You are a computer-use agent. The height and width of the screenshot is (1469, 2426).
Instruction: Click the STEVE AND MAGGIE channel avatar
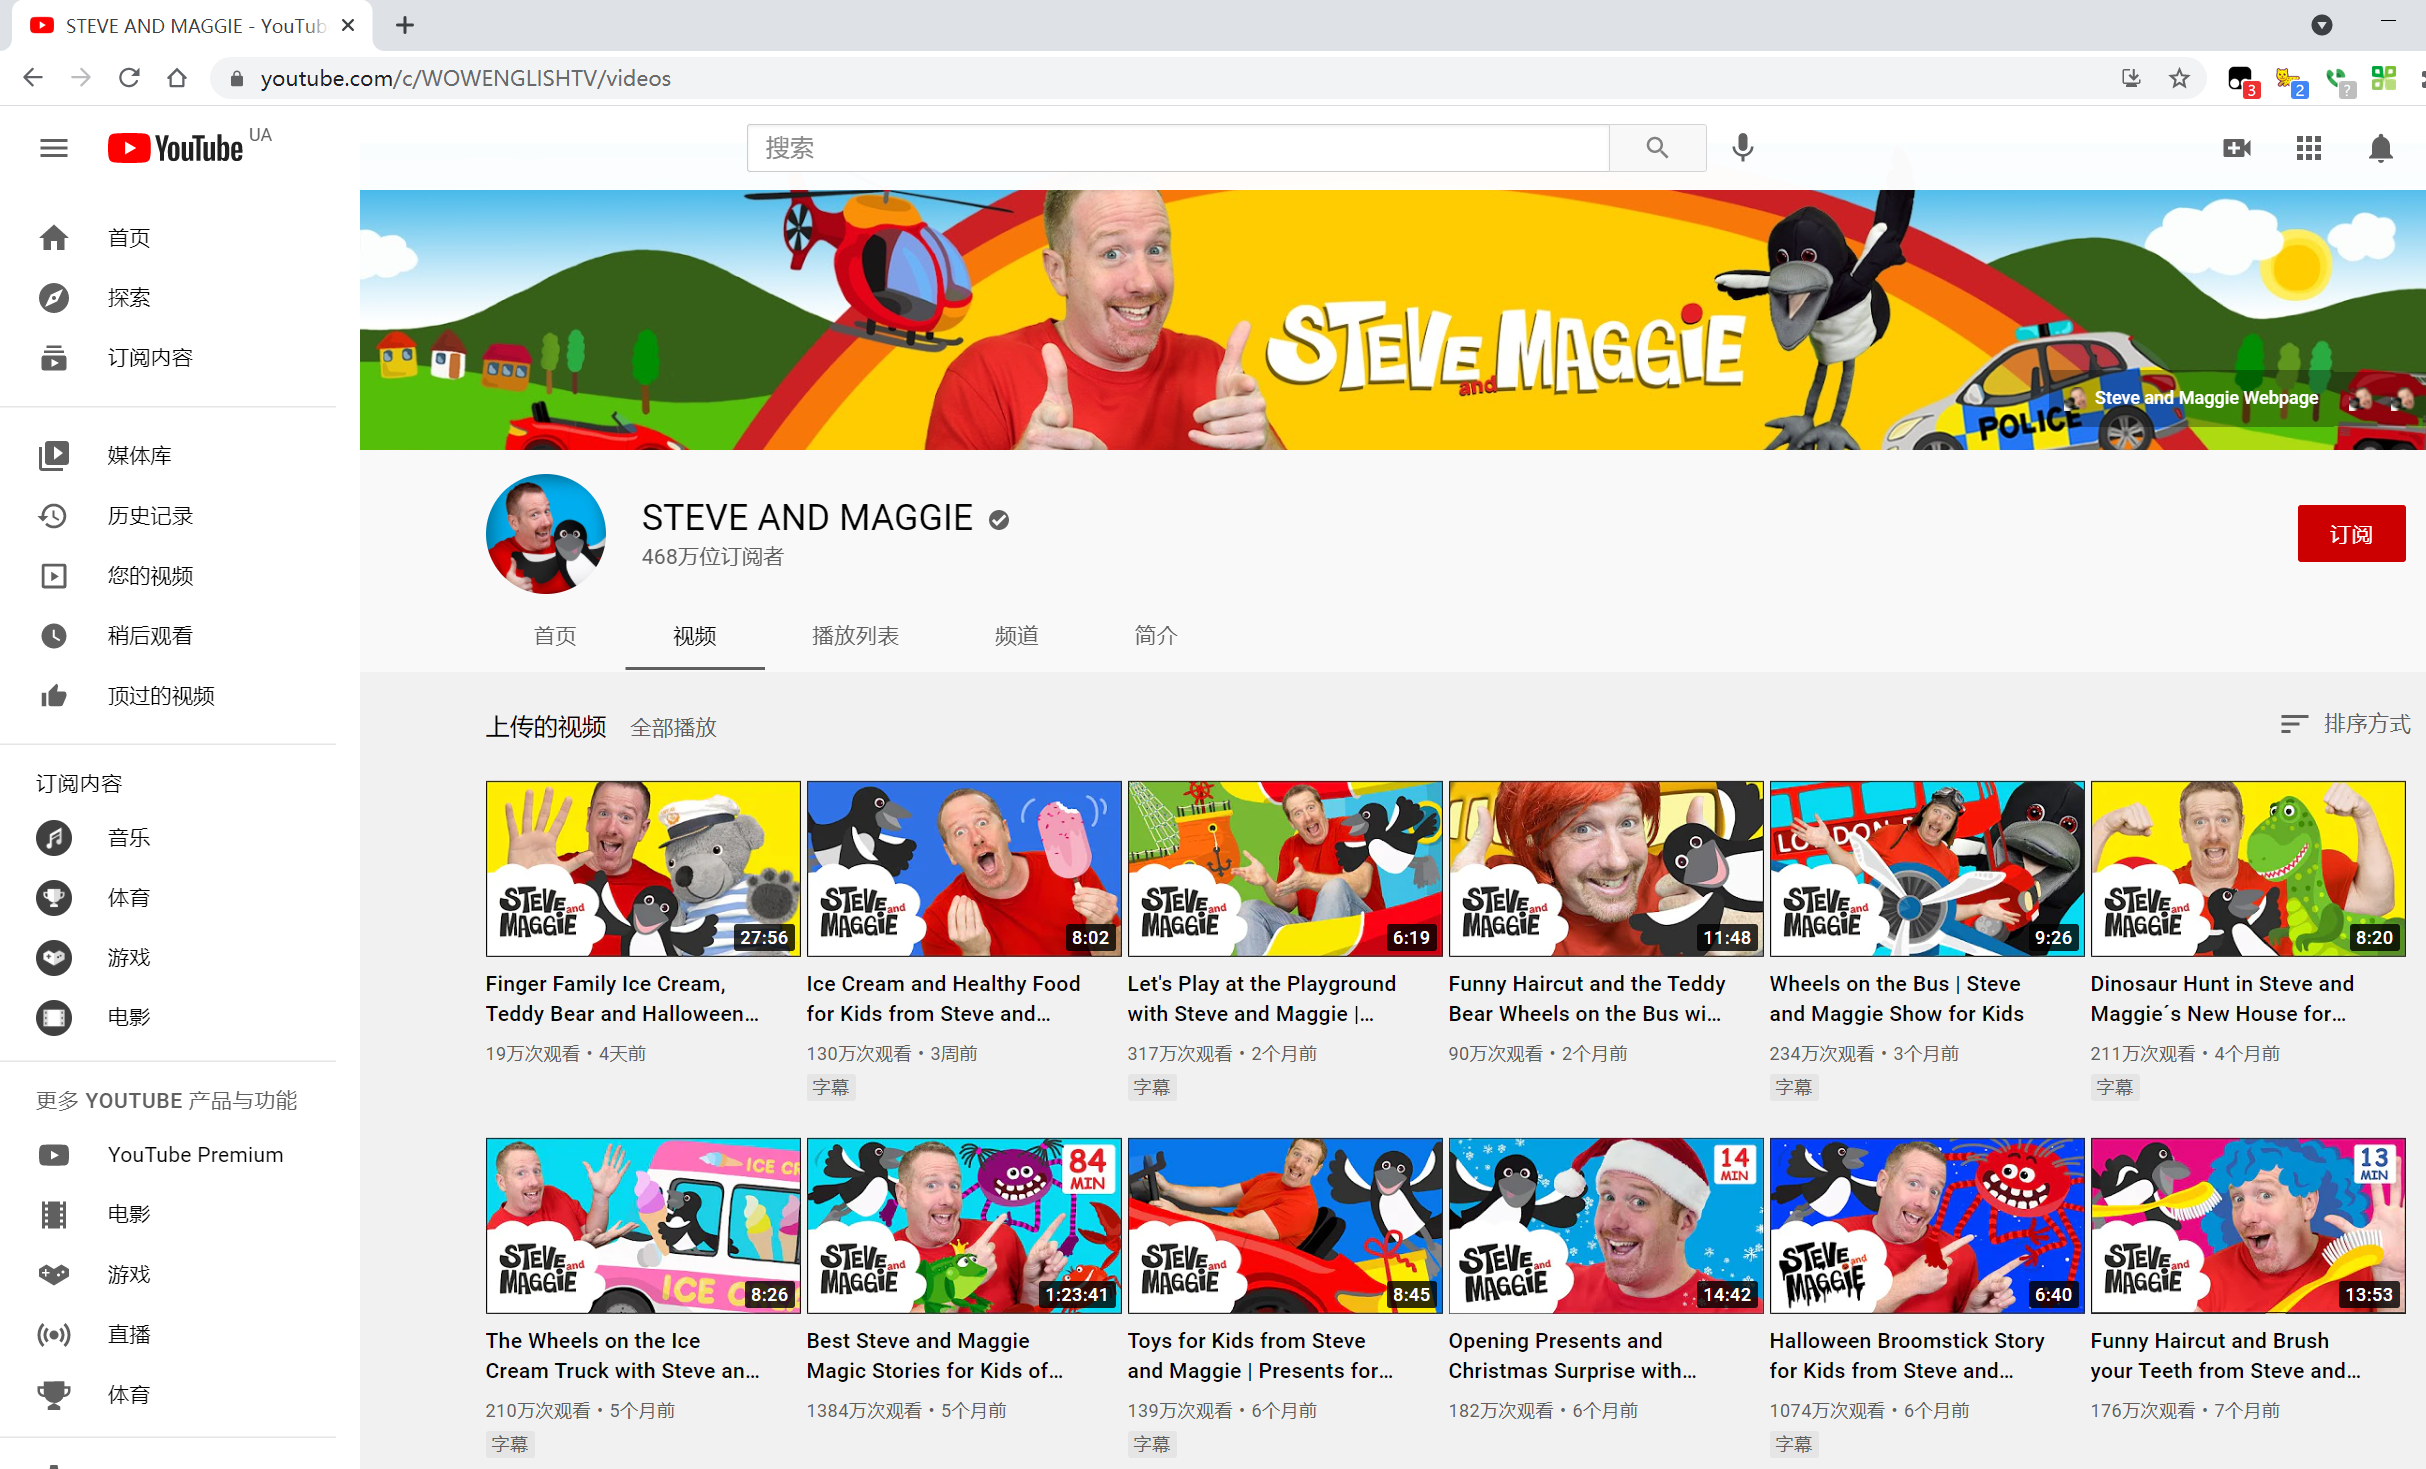pyautogui.click(x=546, y=534)
